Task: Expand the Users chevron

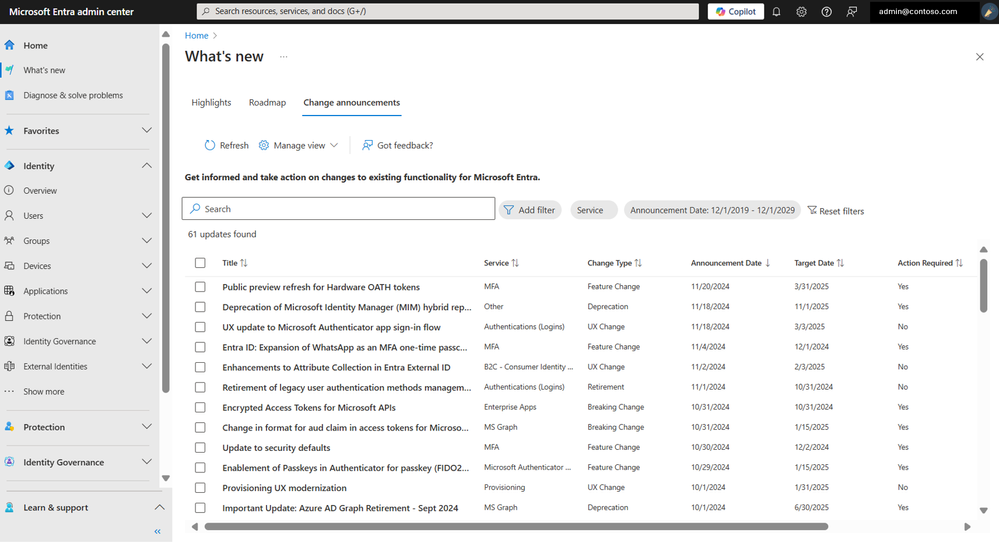Action: [x=147, y=215]
